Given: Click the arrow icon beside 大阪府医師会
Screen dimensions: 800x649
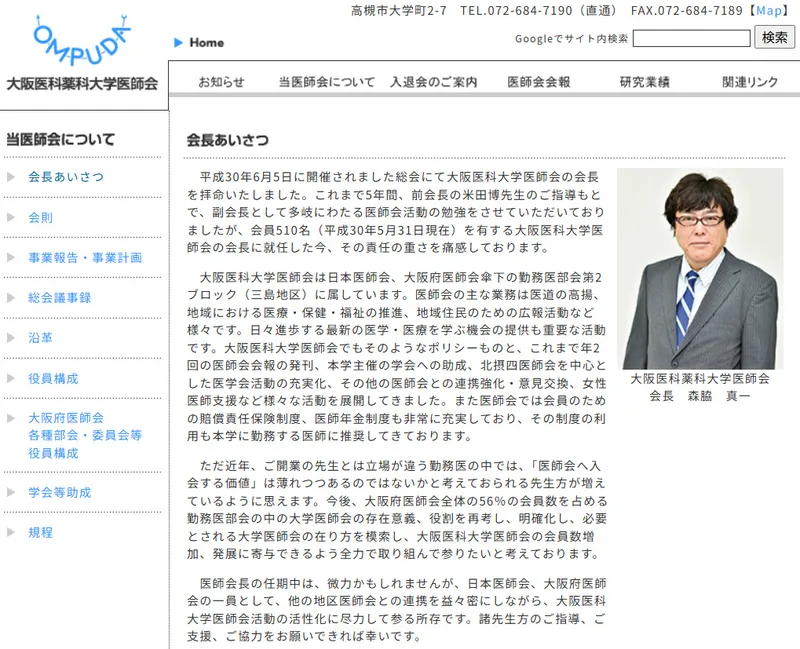Looking at the screenshot, I should click(x=11, y=418).
